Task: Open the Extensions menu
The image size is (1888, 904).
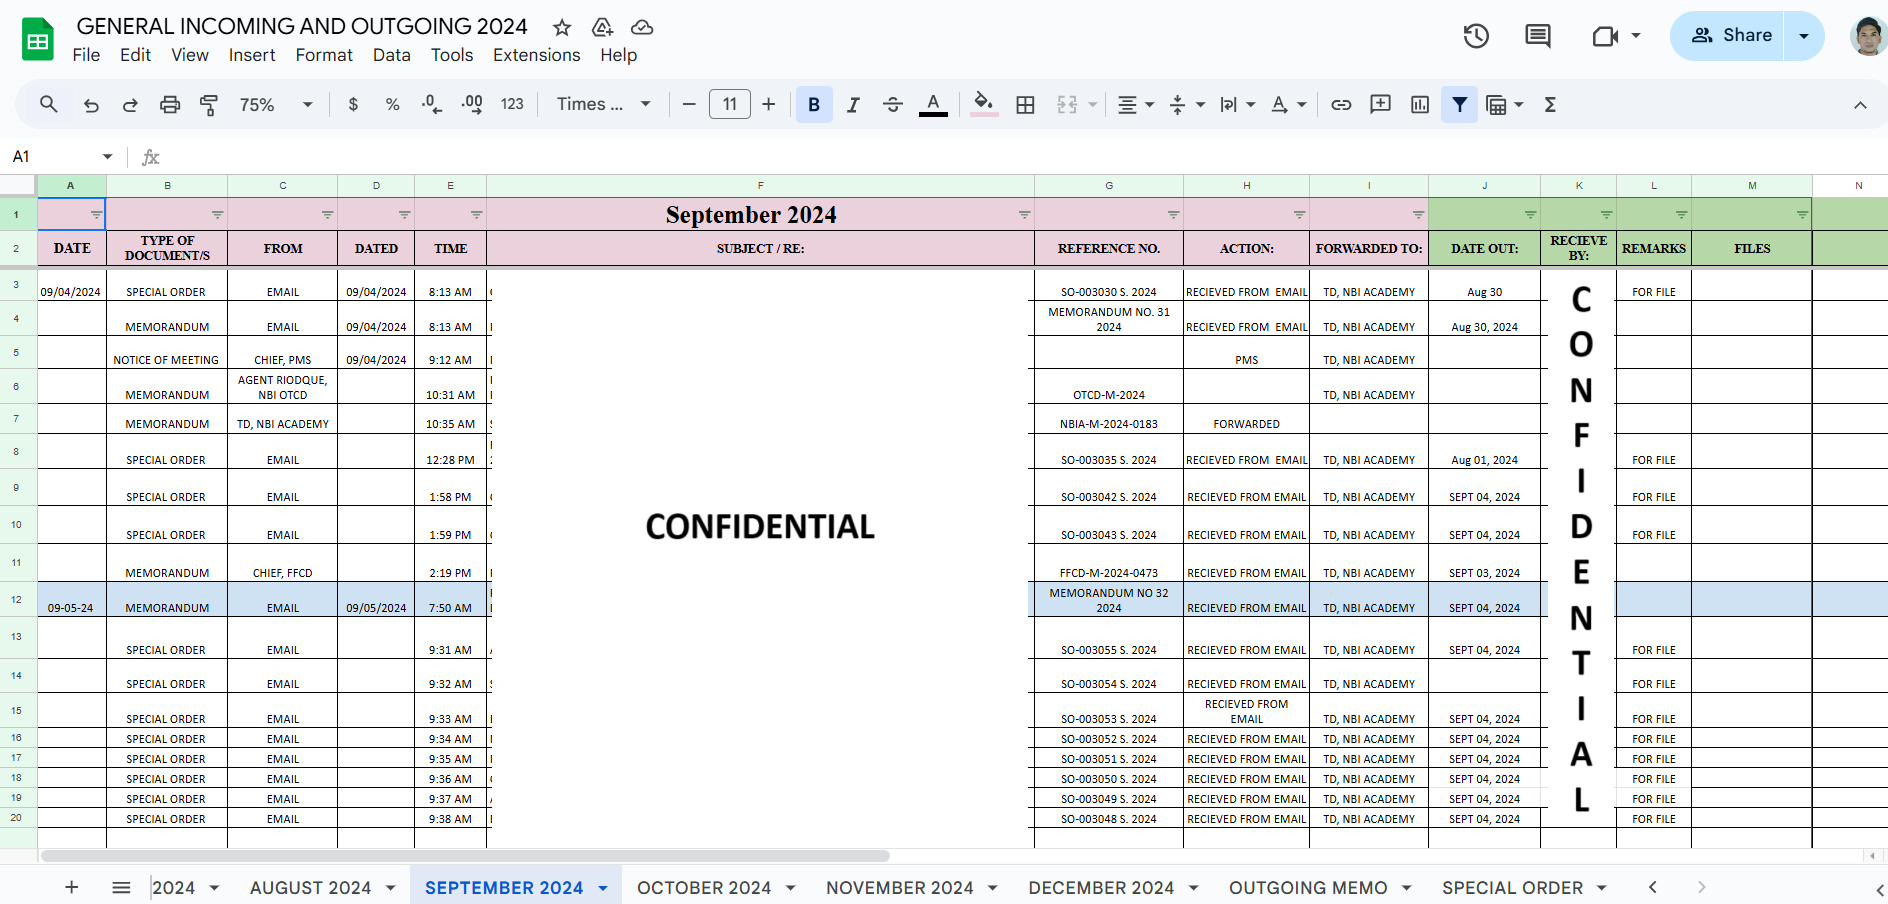Action: 536,55
